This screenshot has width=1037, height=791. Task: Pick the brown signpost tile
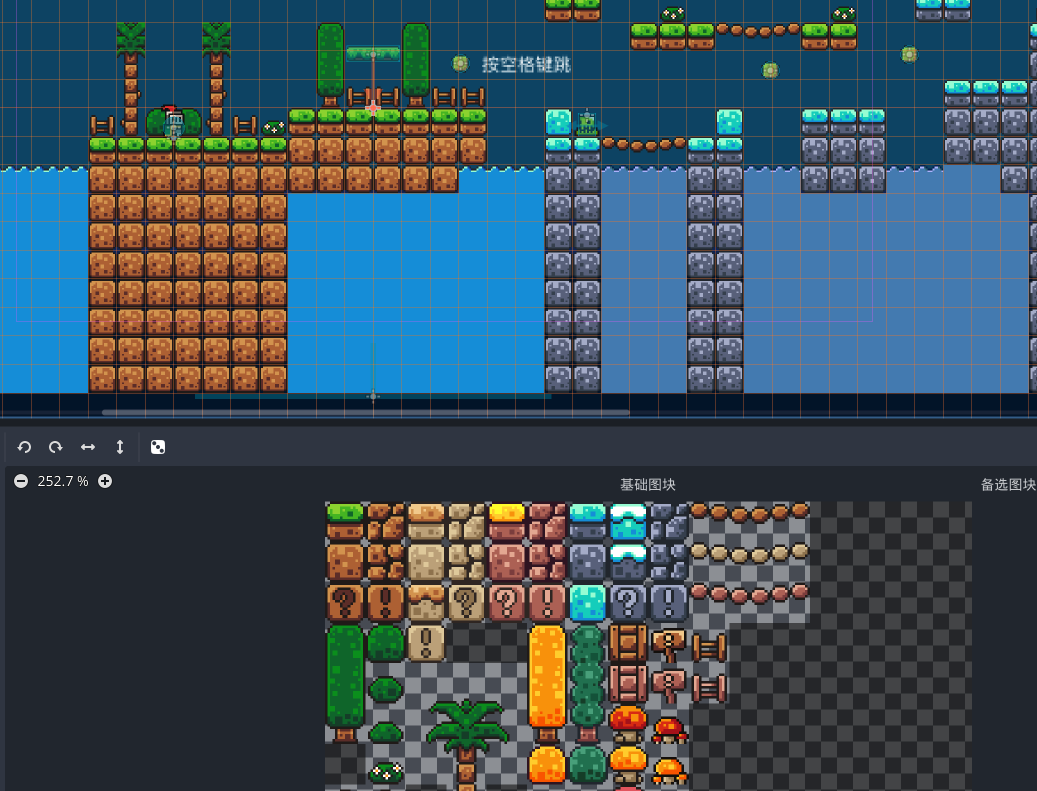pyautogui.click(x=669, y=645)
